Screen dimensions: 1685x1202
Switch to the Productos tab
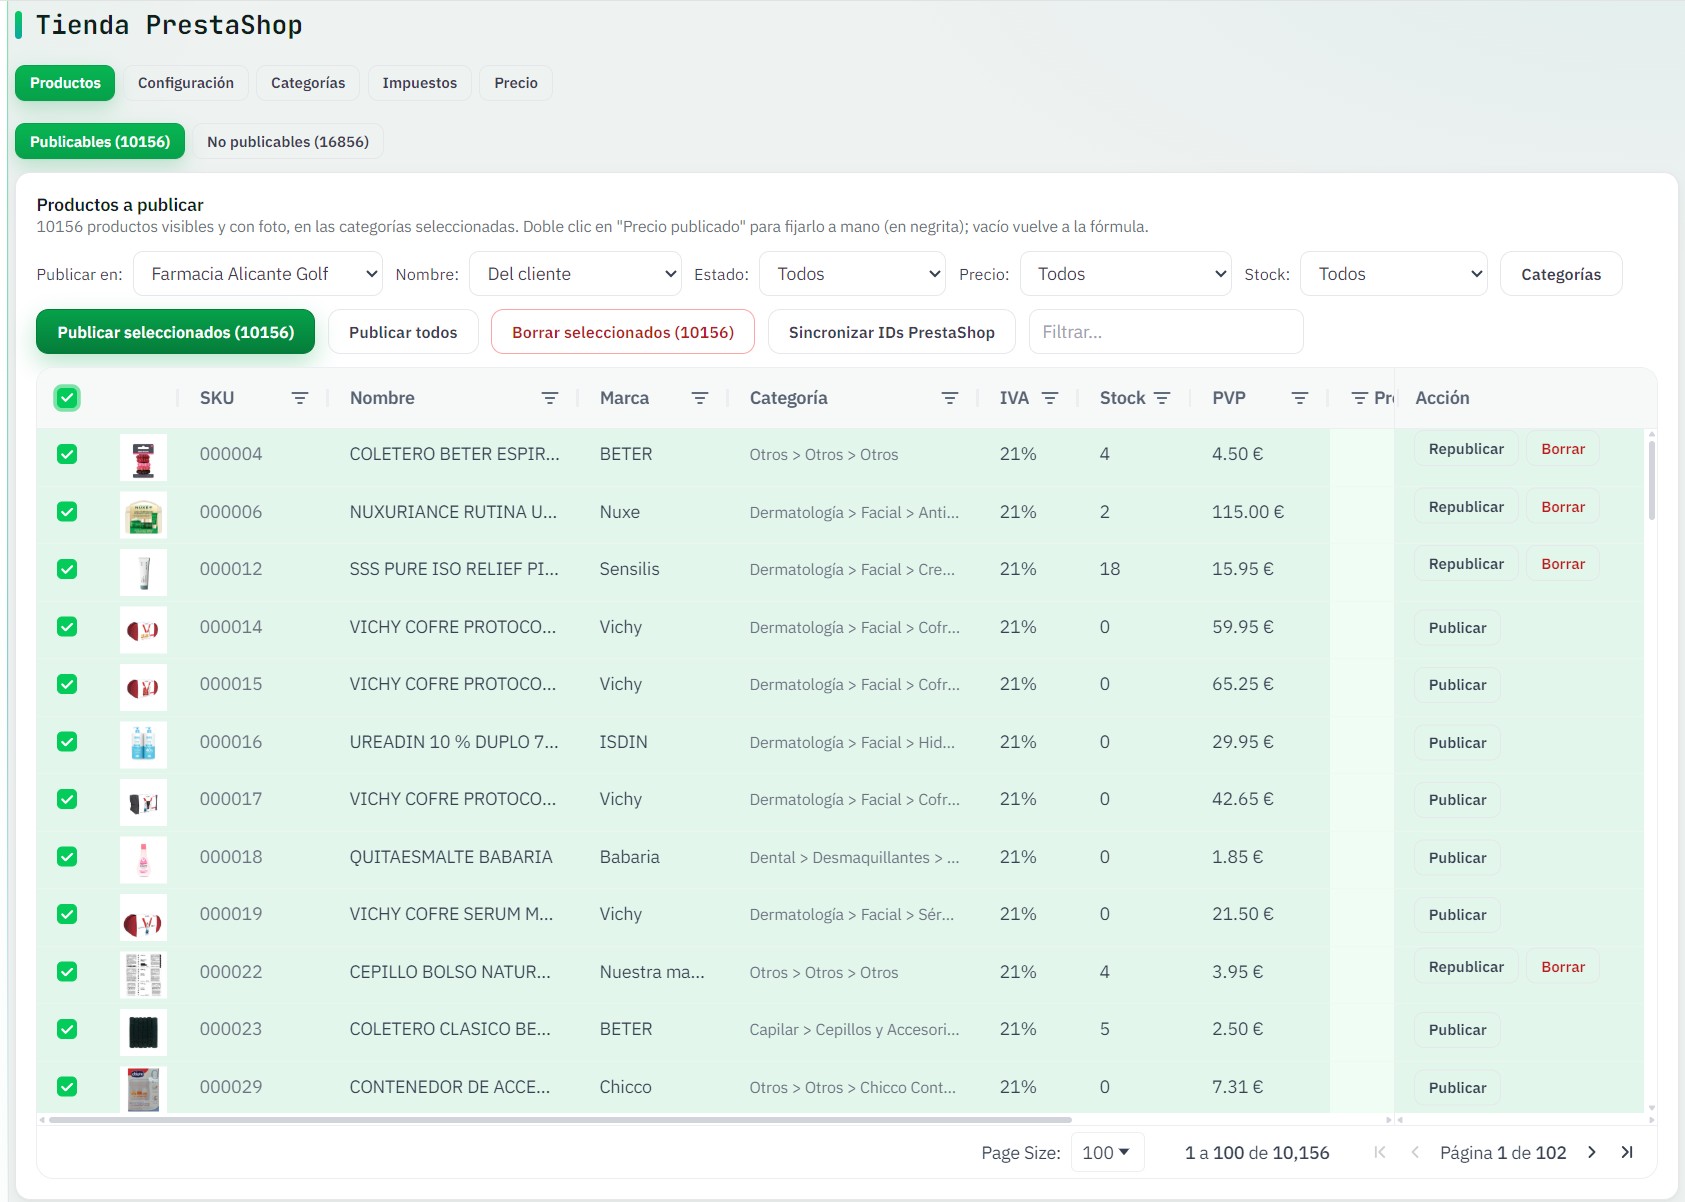tap(65, 83)
